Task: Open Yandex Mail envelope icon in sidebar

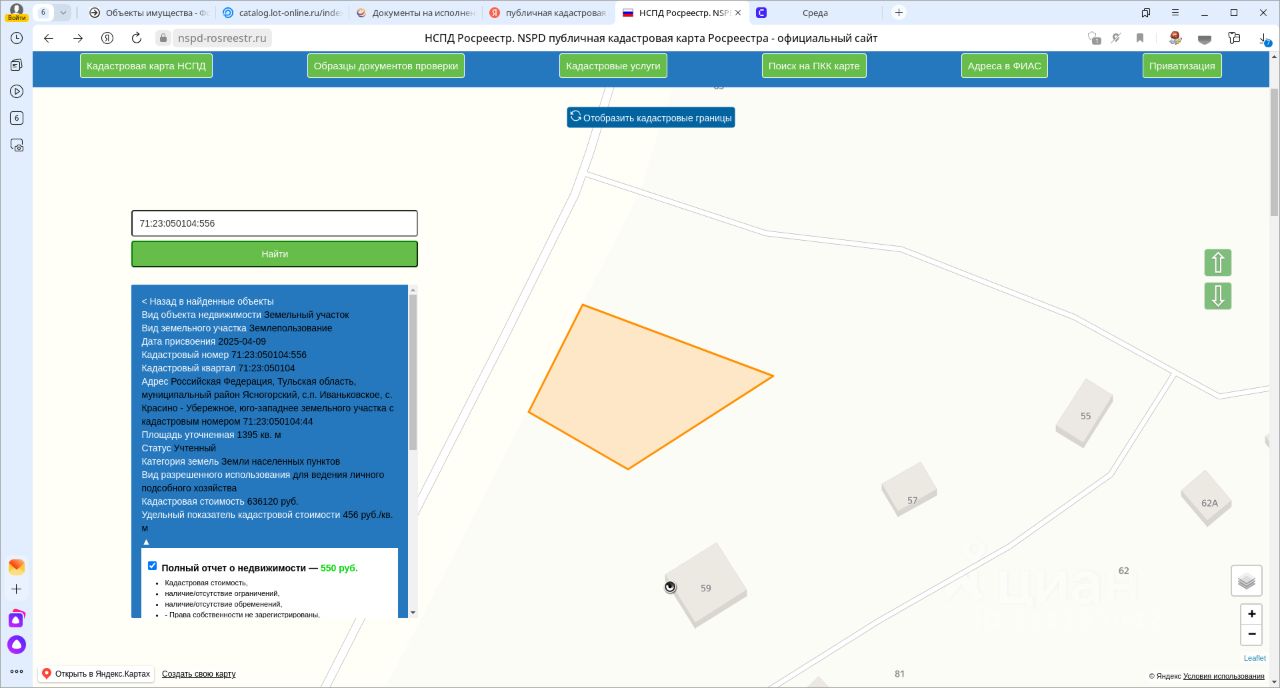Action: (x=16, y=566)
